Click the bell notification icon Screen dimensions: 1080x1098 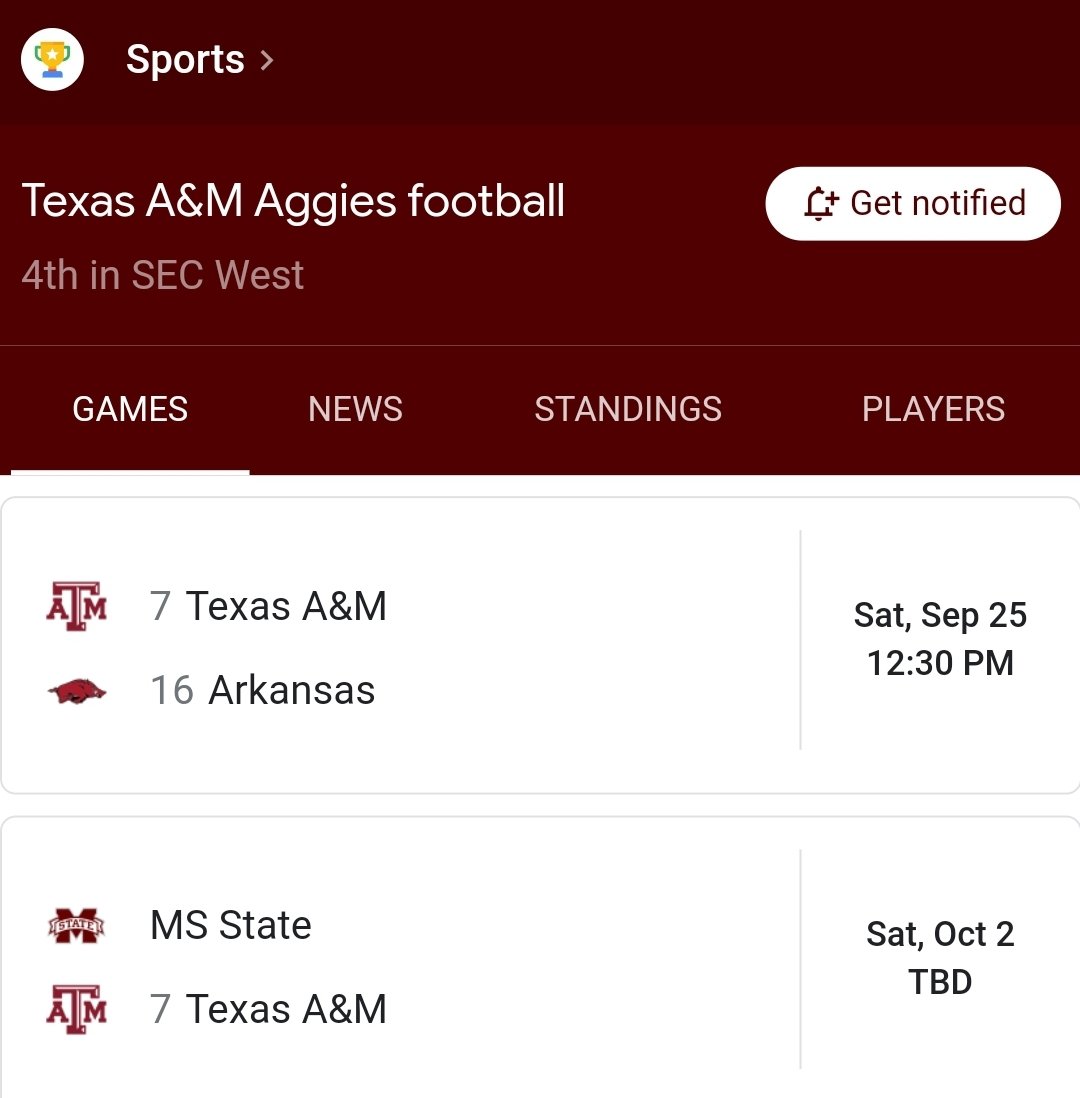point(820,204)
